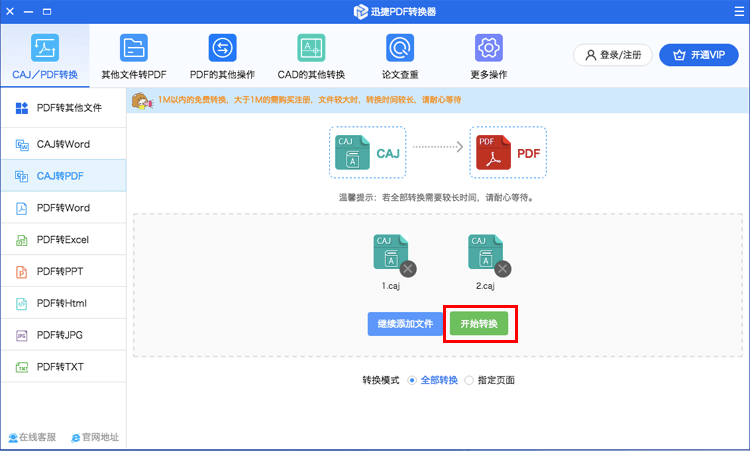The width and height of the screenshot is (750, 451).
Task: Click the orange 1M以内的免费转换 notice text
Action: coord(309,100)
